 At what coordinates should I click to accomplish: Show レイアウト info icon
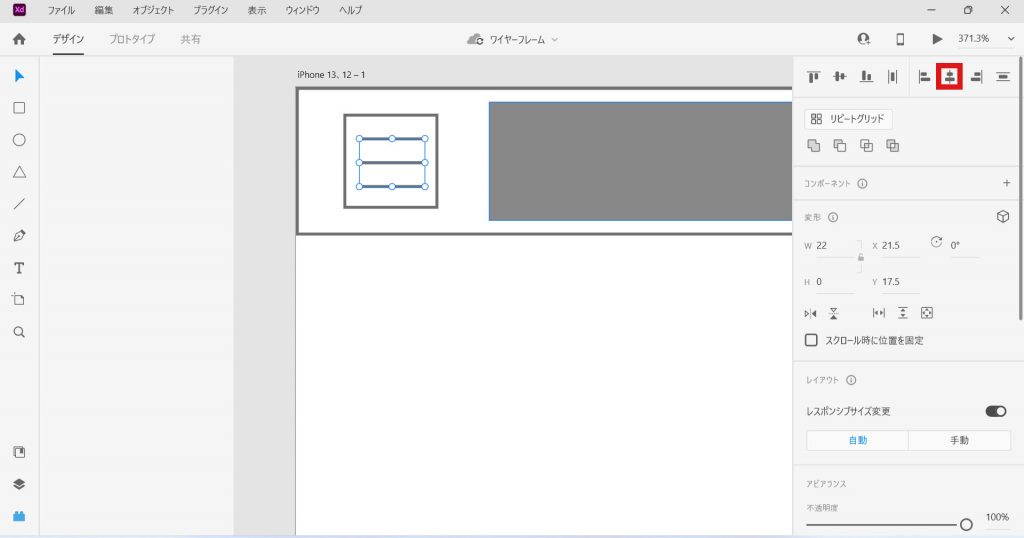point(851,380)
